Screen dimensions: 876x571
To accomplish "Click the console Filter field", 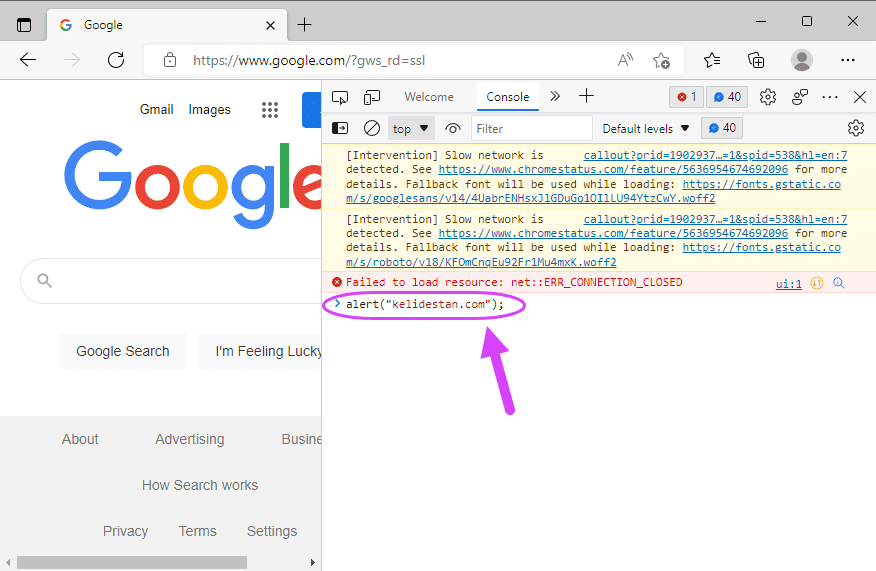I will coord(531,129).
